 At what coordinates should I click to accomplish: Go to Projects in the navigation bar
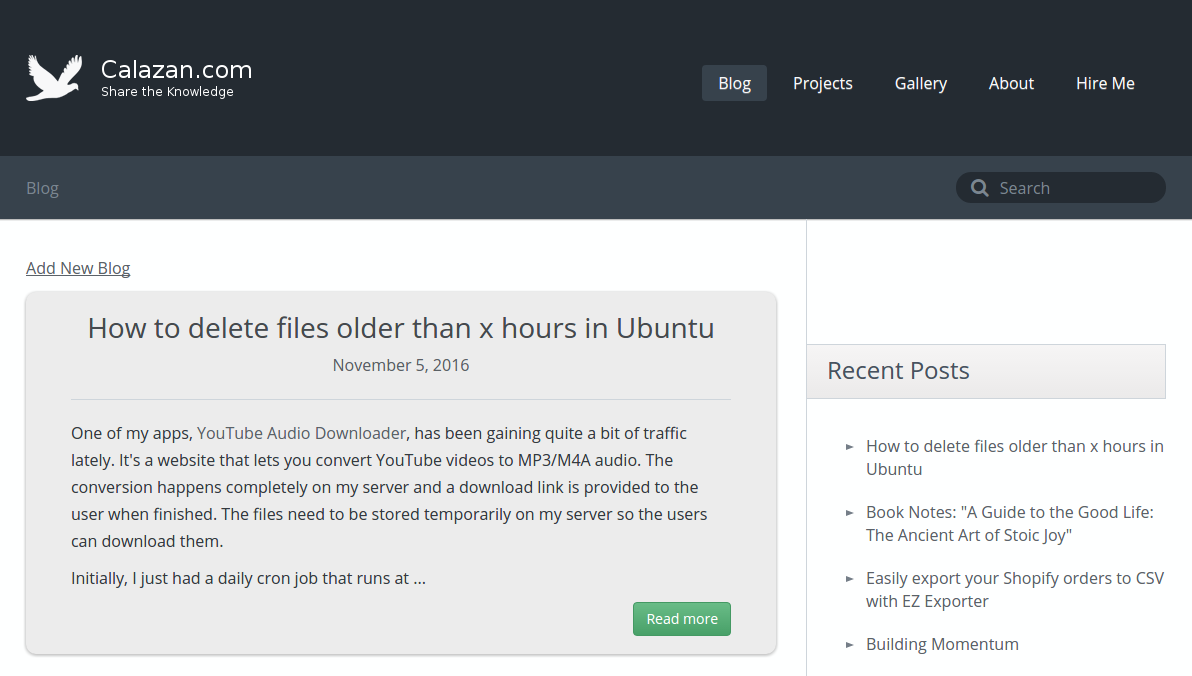pos(822,83)
